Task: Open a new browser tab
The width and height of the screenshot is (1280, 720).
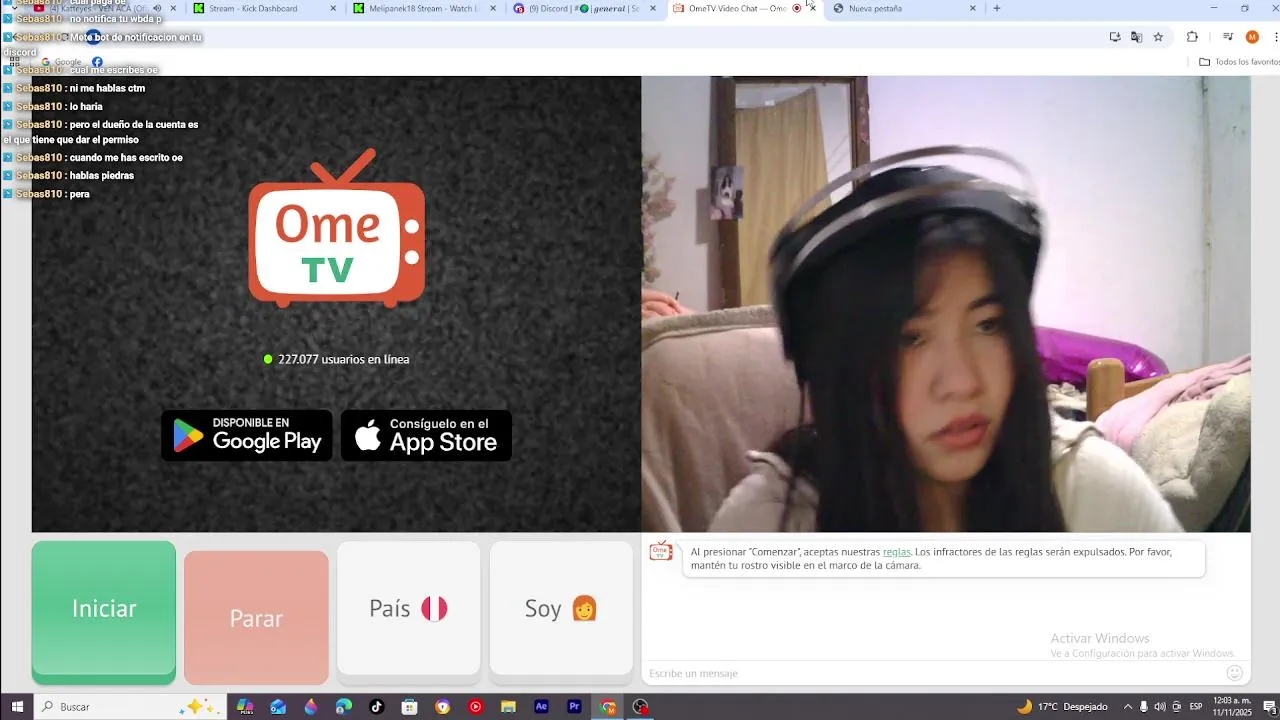Action: pos(996,8)
